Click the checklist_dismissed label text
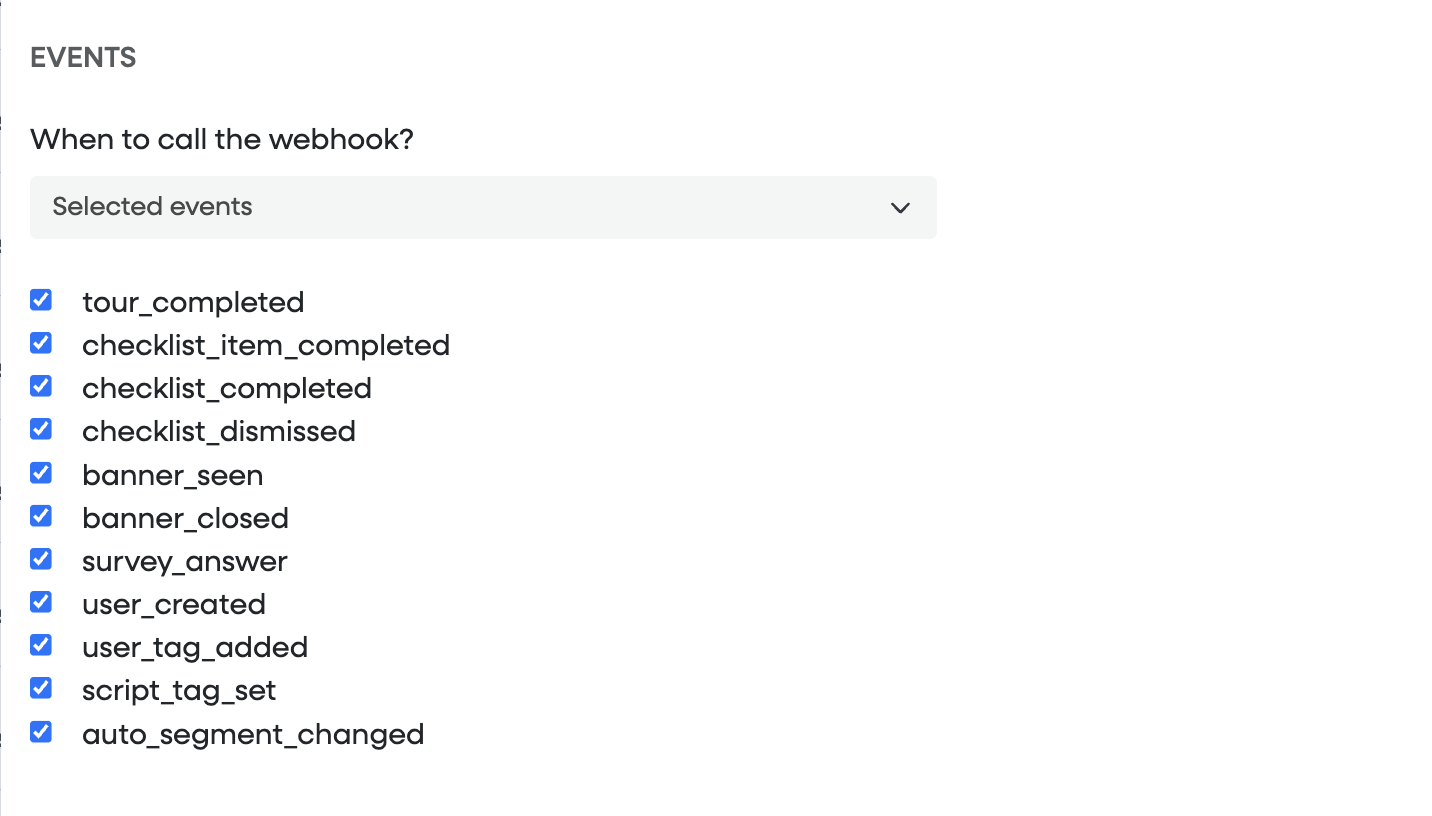1432x816 pixels. pos(219,432)
